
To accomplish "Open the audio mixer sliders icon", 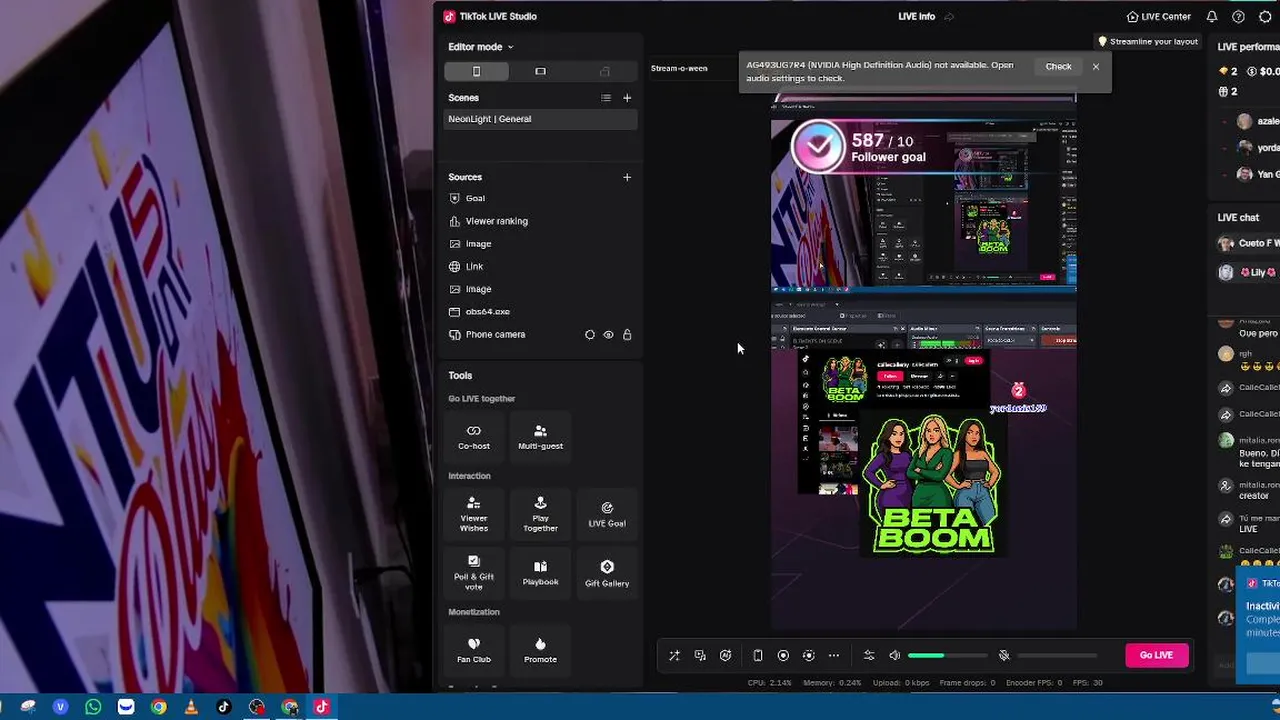I will pos(868,656).
